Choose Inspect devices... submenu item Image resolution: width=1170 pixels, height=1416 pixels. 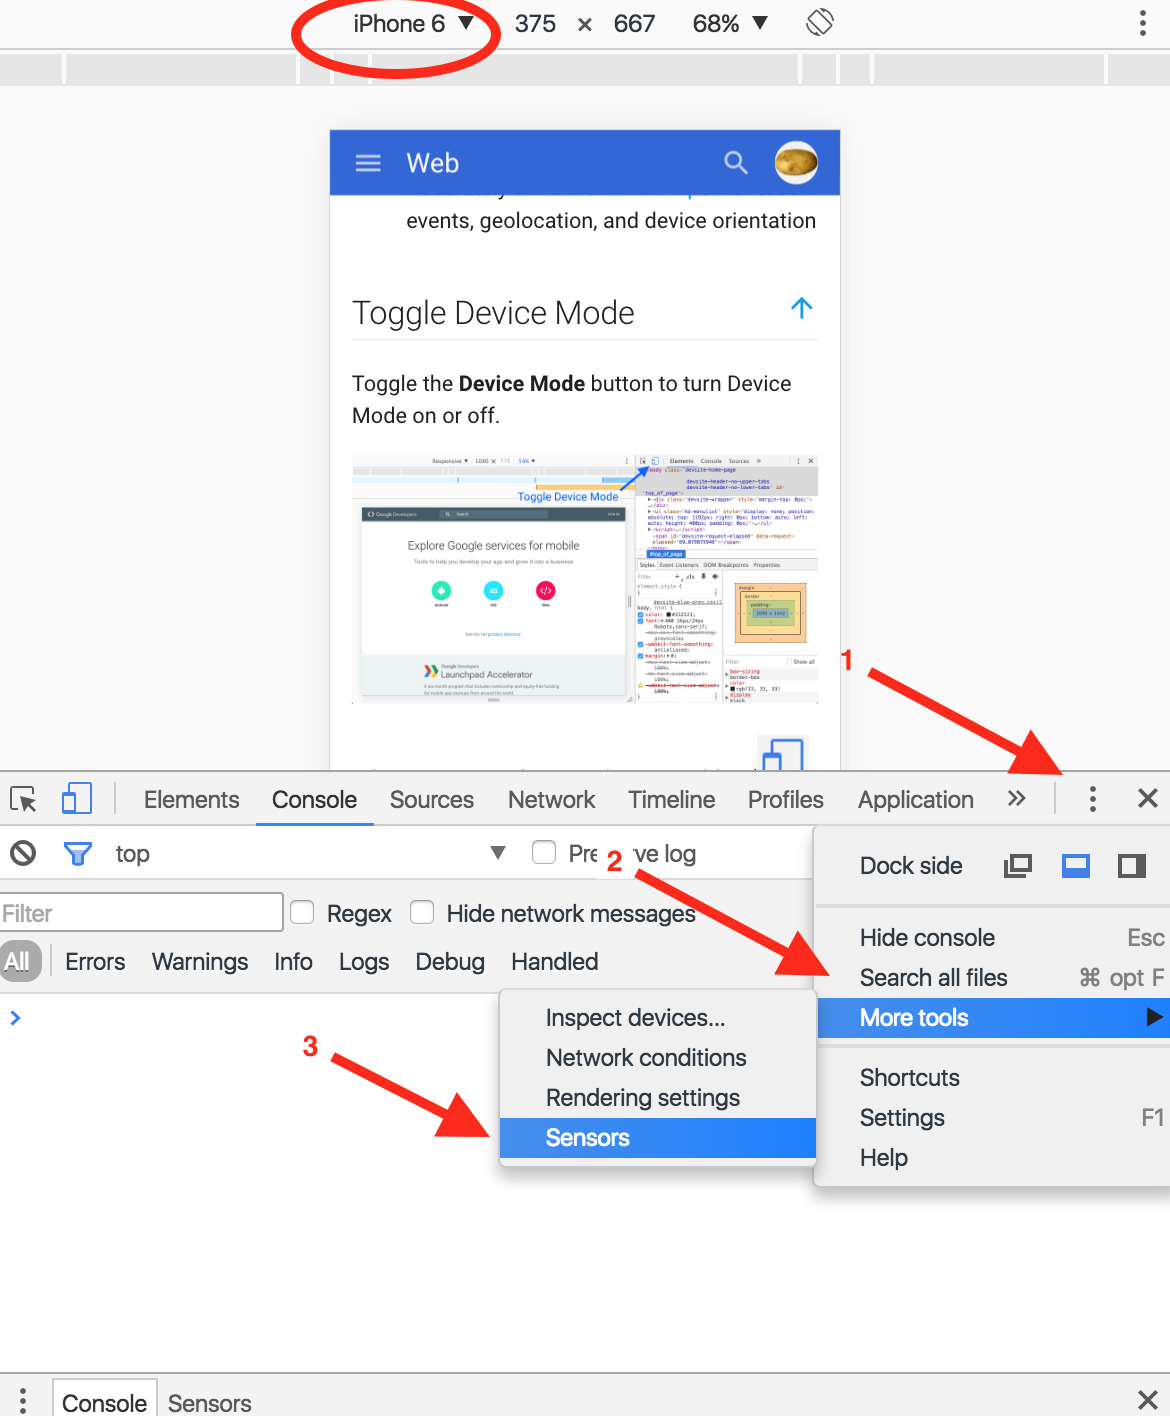click(658, 1018)
